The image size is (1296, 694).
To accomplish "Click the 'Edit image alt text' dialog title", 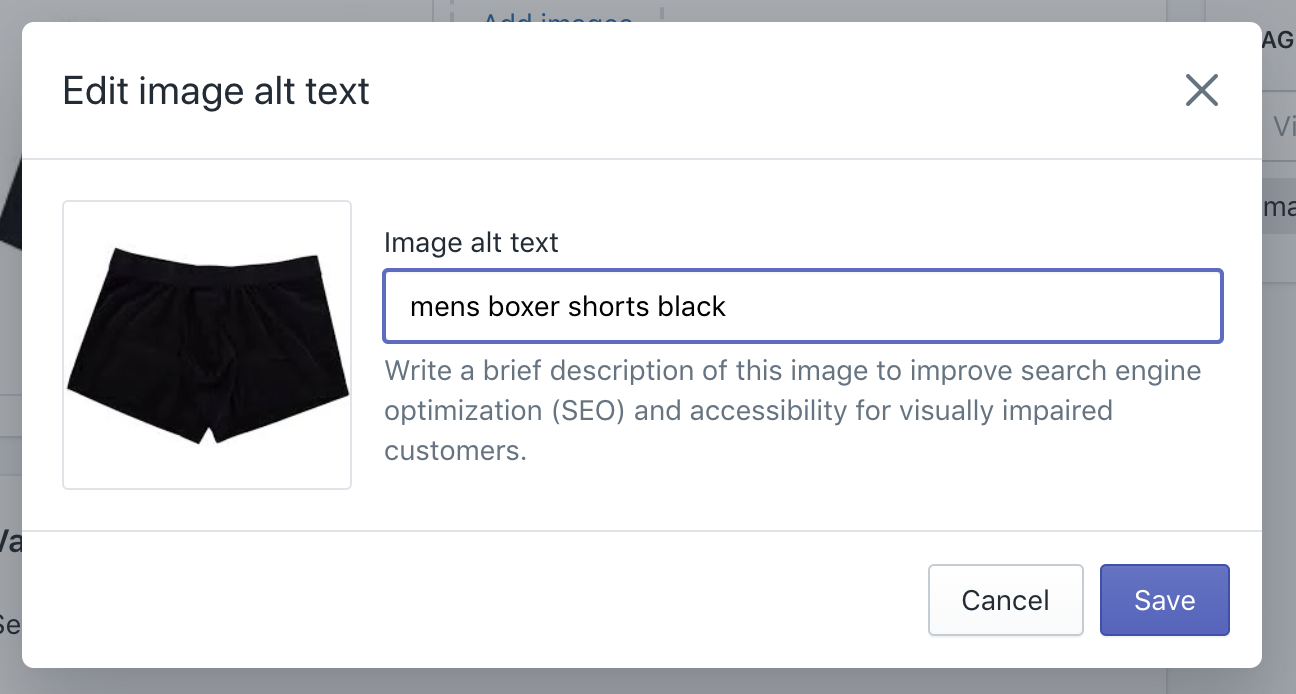I will pyautogui.click(x=216, y=91).
